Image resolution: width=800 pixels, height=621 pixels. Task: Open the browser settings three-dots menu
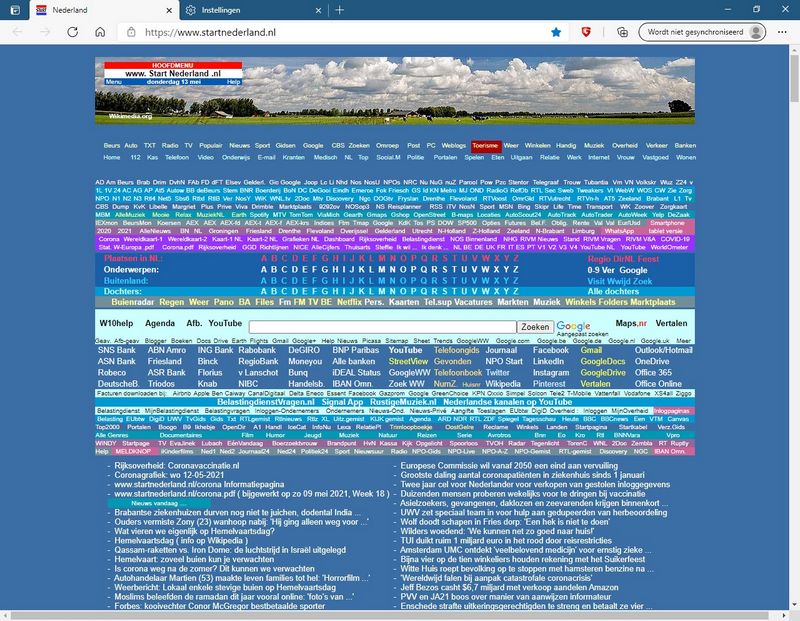(x=782, y=32)
